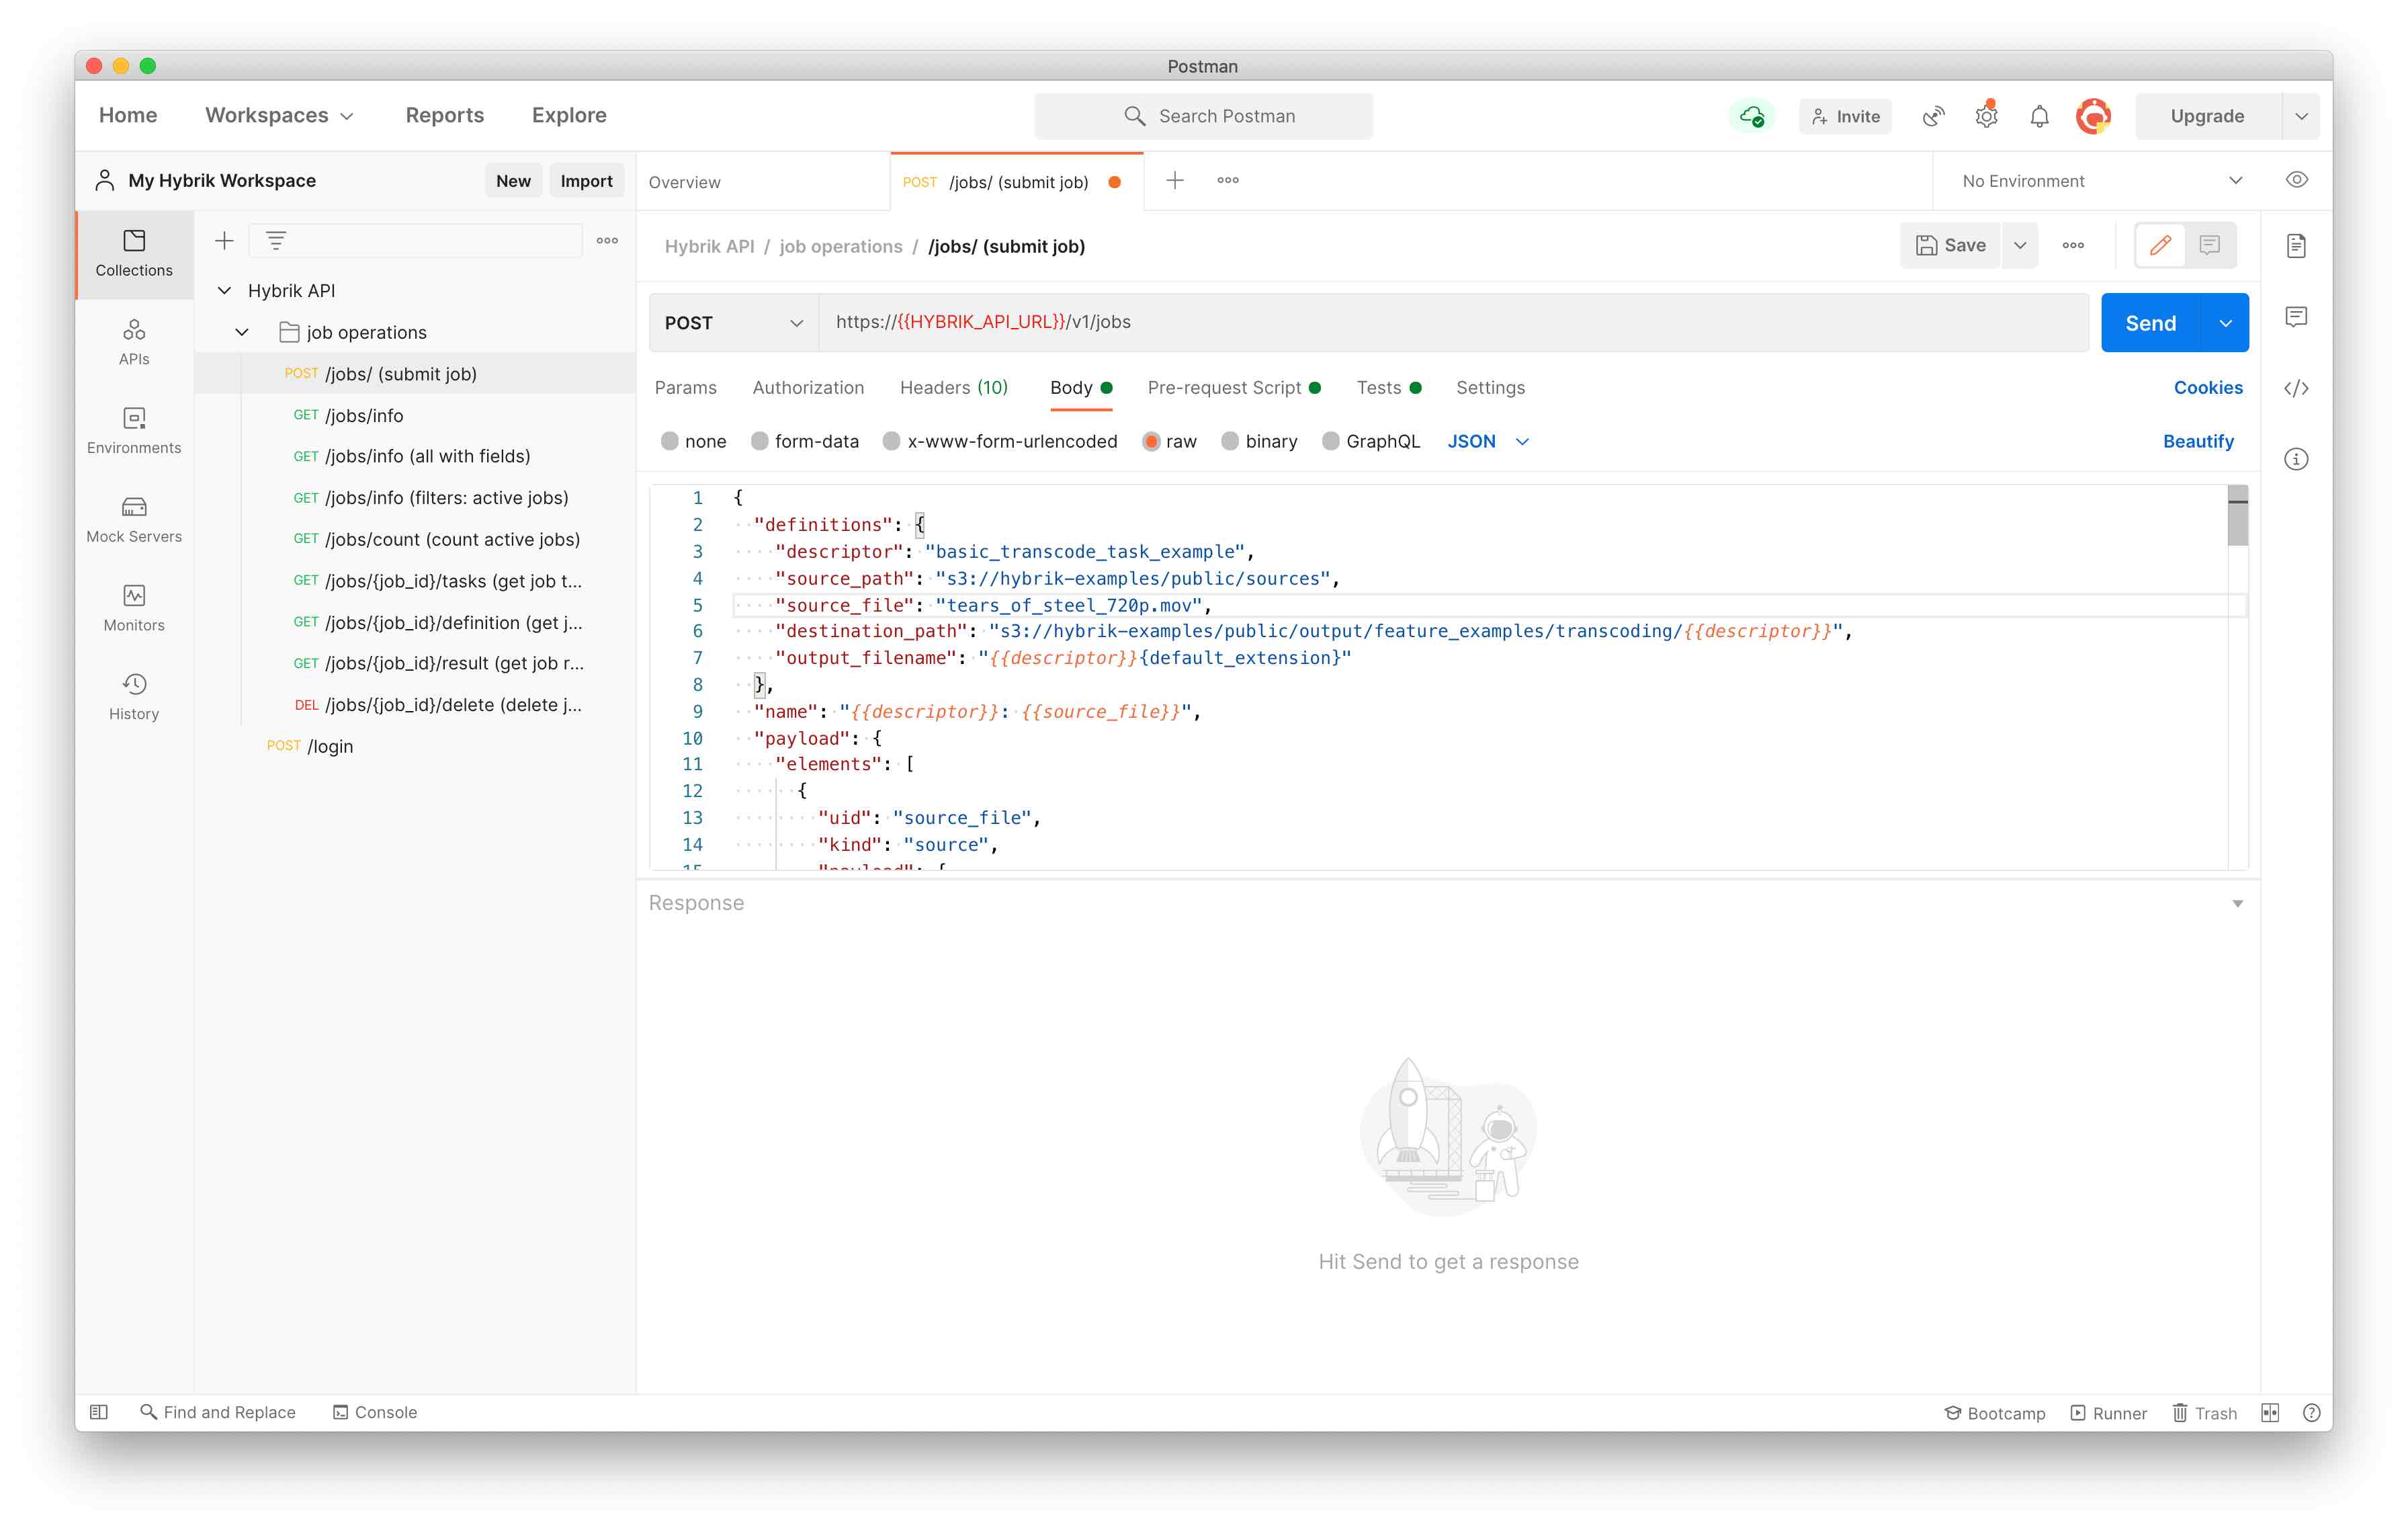The height and width of the screenshot is (1531, 2408).
Task: Switch to the Params tab
Action: pos(685,387)
